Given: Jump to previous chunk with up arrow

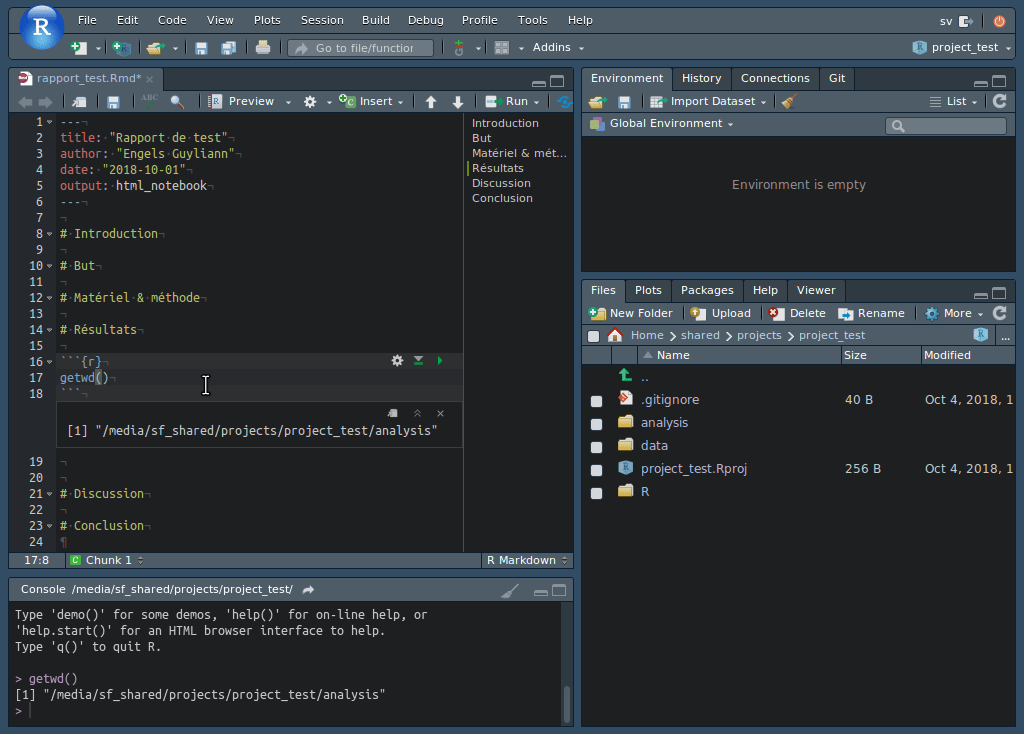Looking at the screenshot, I should pyautogui.click(x=430, y=102).
